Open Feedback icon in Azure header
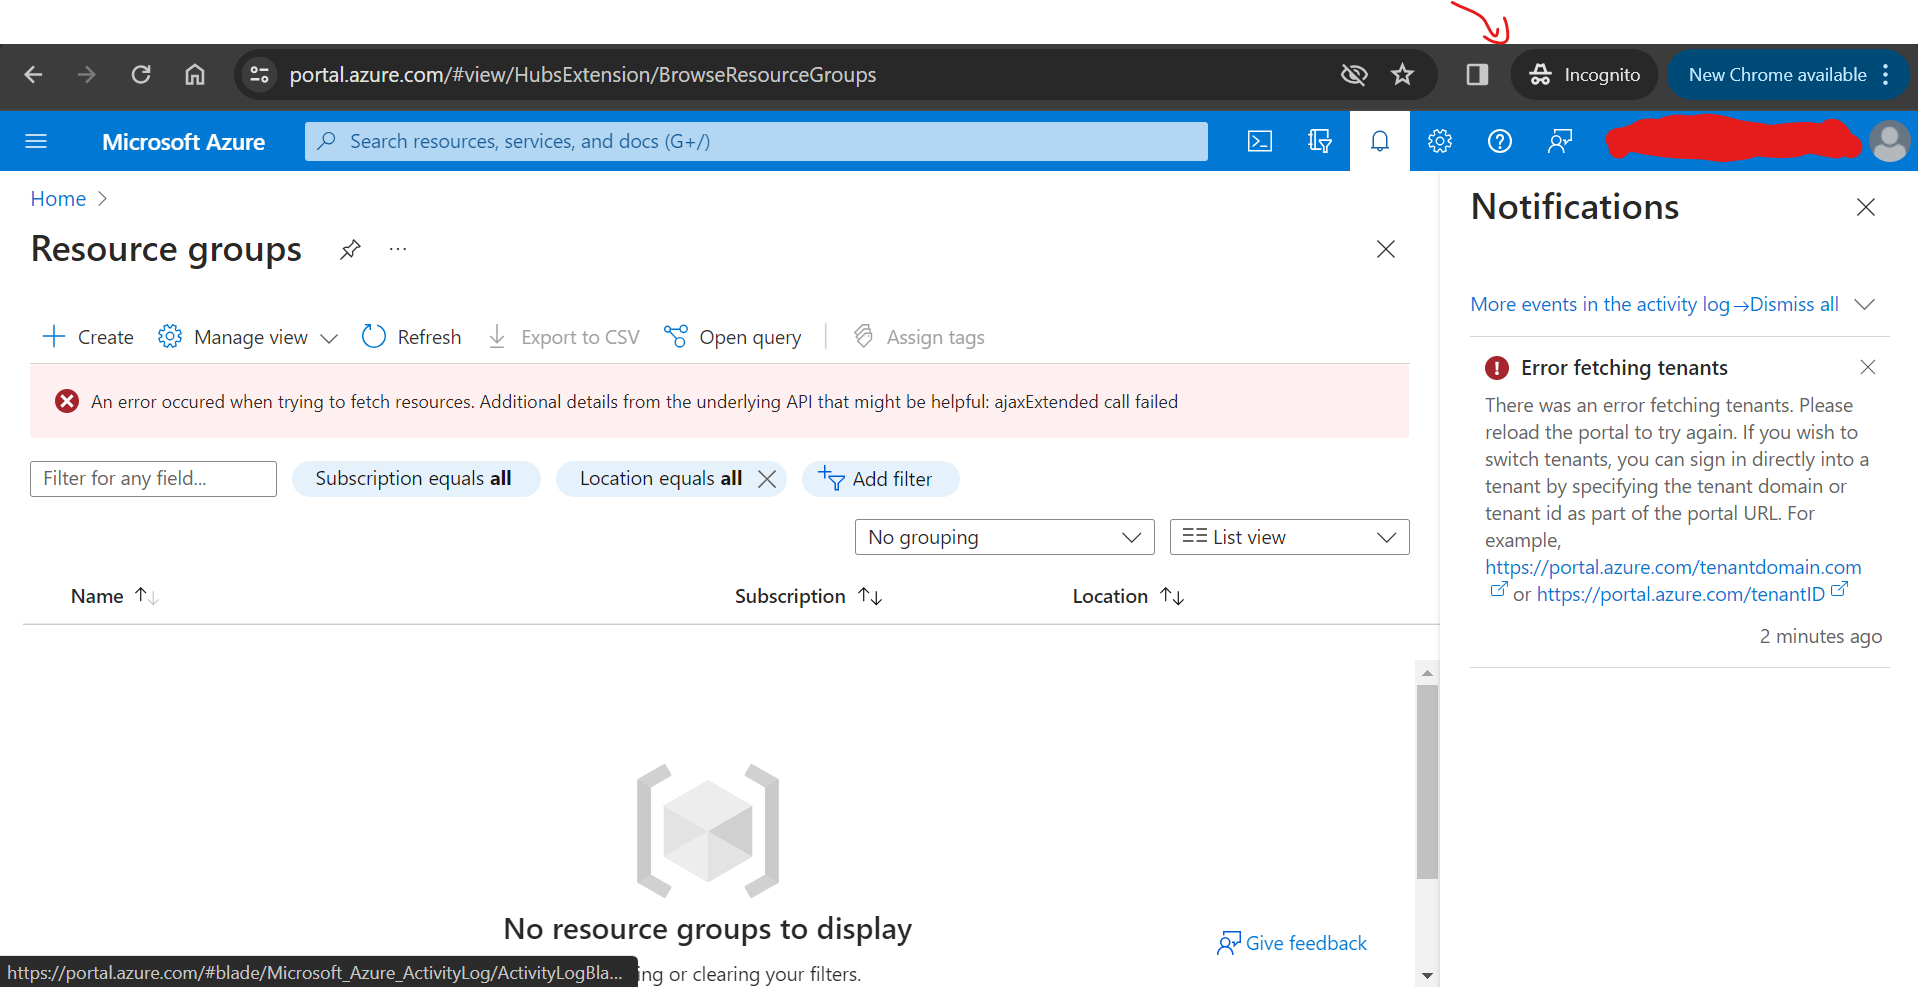The height and width of the screenshot is (987, 1918). 1560,141
